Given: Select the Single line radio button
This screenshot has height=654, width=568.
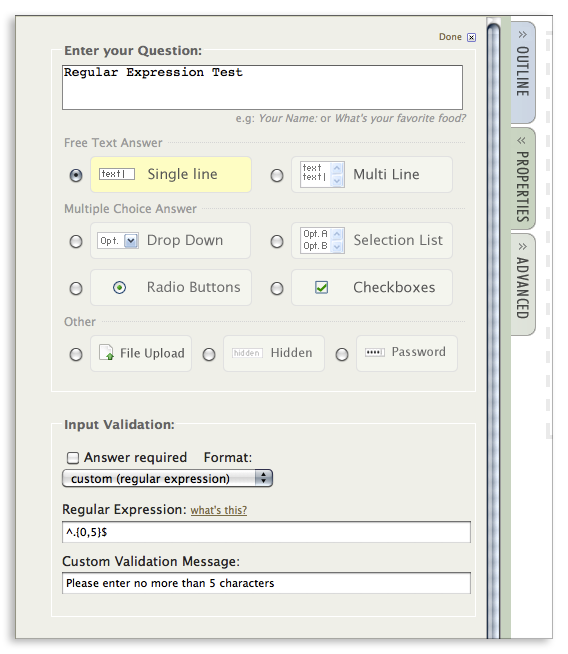Looking at the screenshot, I should [76, 175].
